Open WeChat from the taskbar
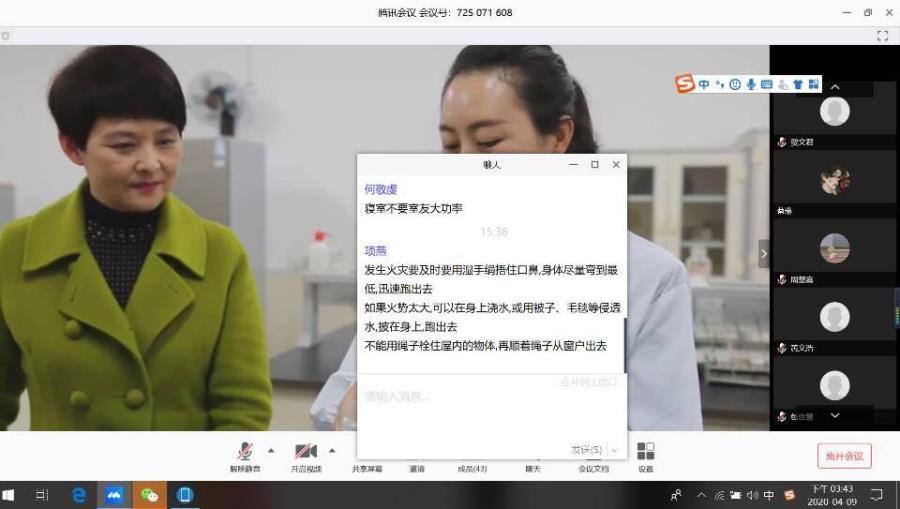The image size is (900, 509). tap(149, 495)
